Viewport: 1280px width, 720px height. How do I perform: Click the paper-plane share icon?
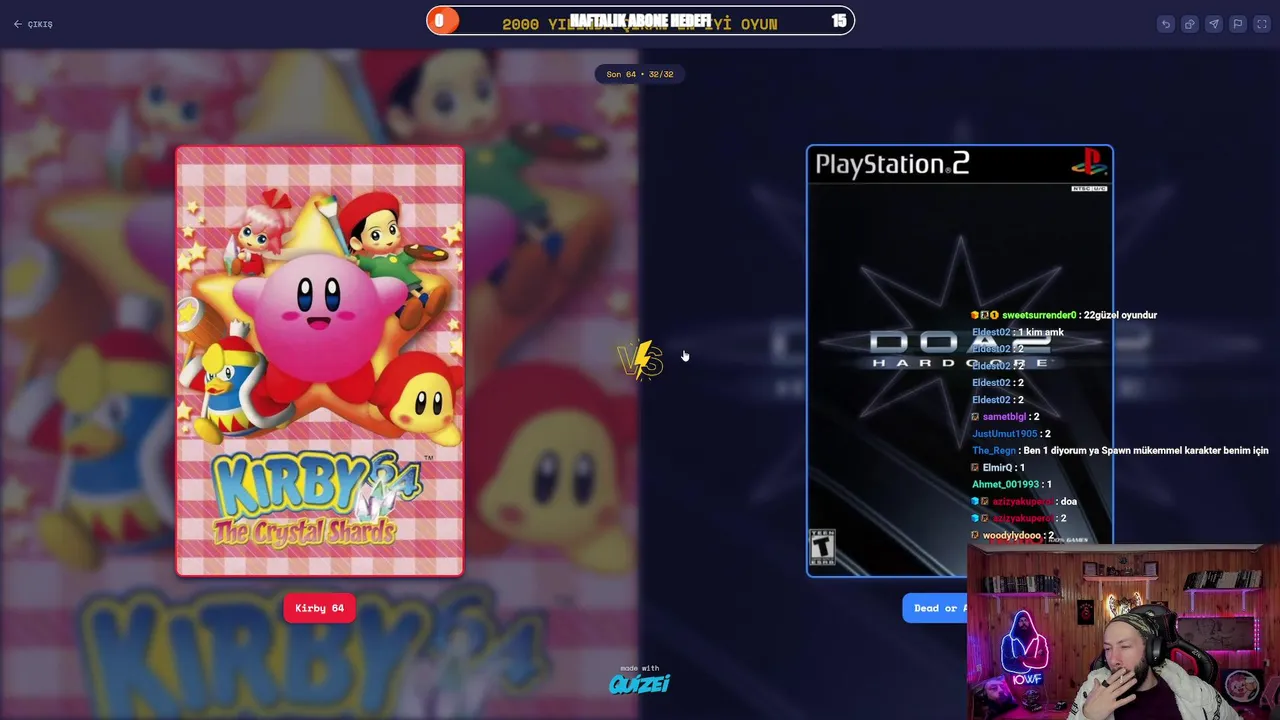pos(1213,24)
